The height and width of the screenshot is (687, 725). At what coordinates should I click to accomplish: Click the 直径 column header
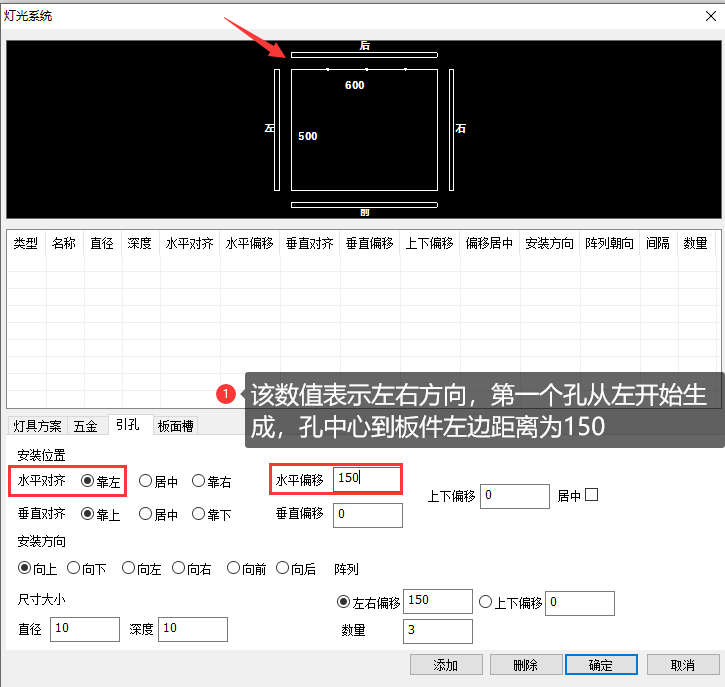coord(102,243)
